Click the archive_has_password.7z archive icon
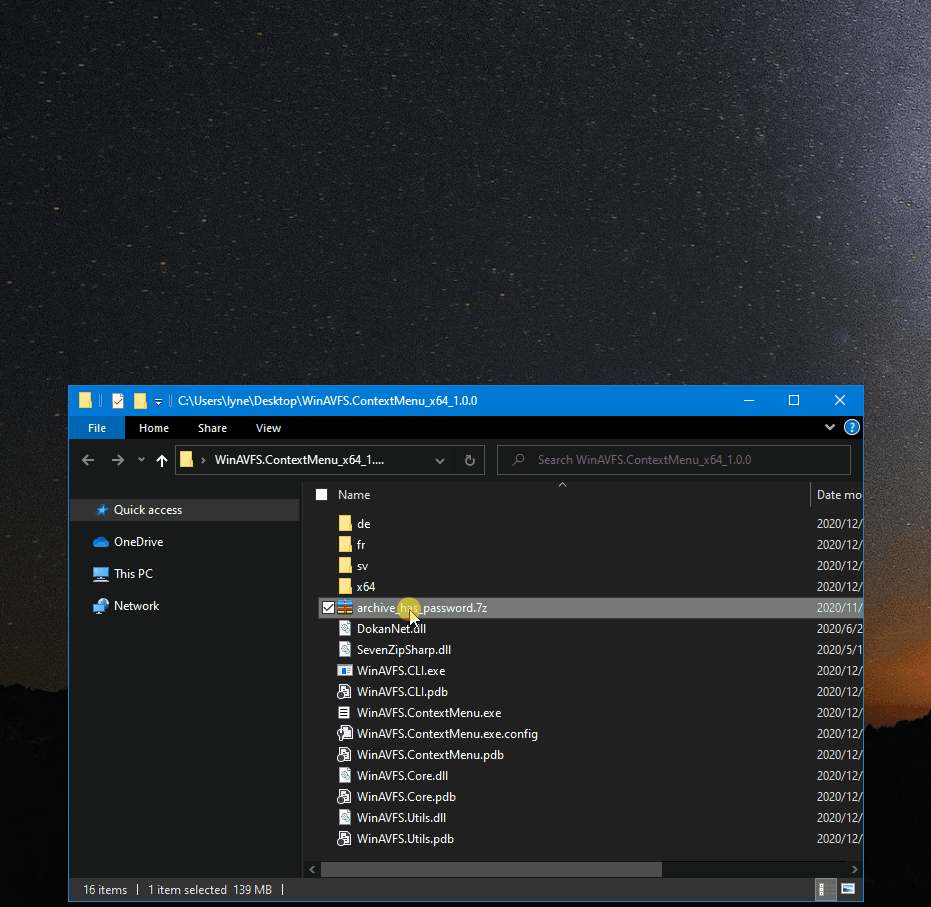This screenshot has width=931, height=907. [345, 607]
